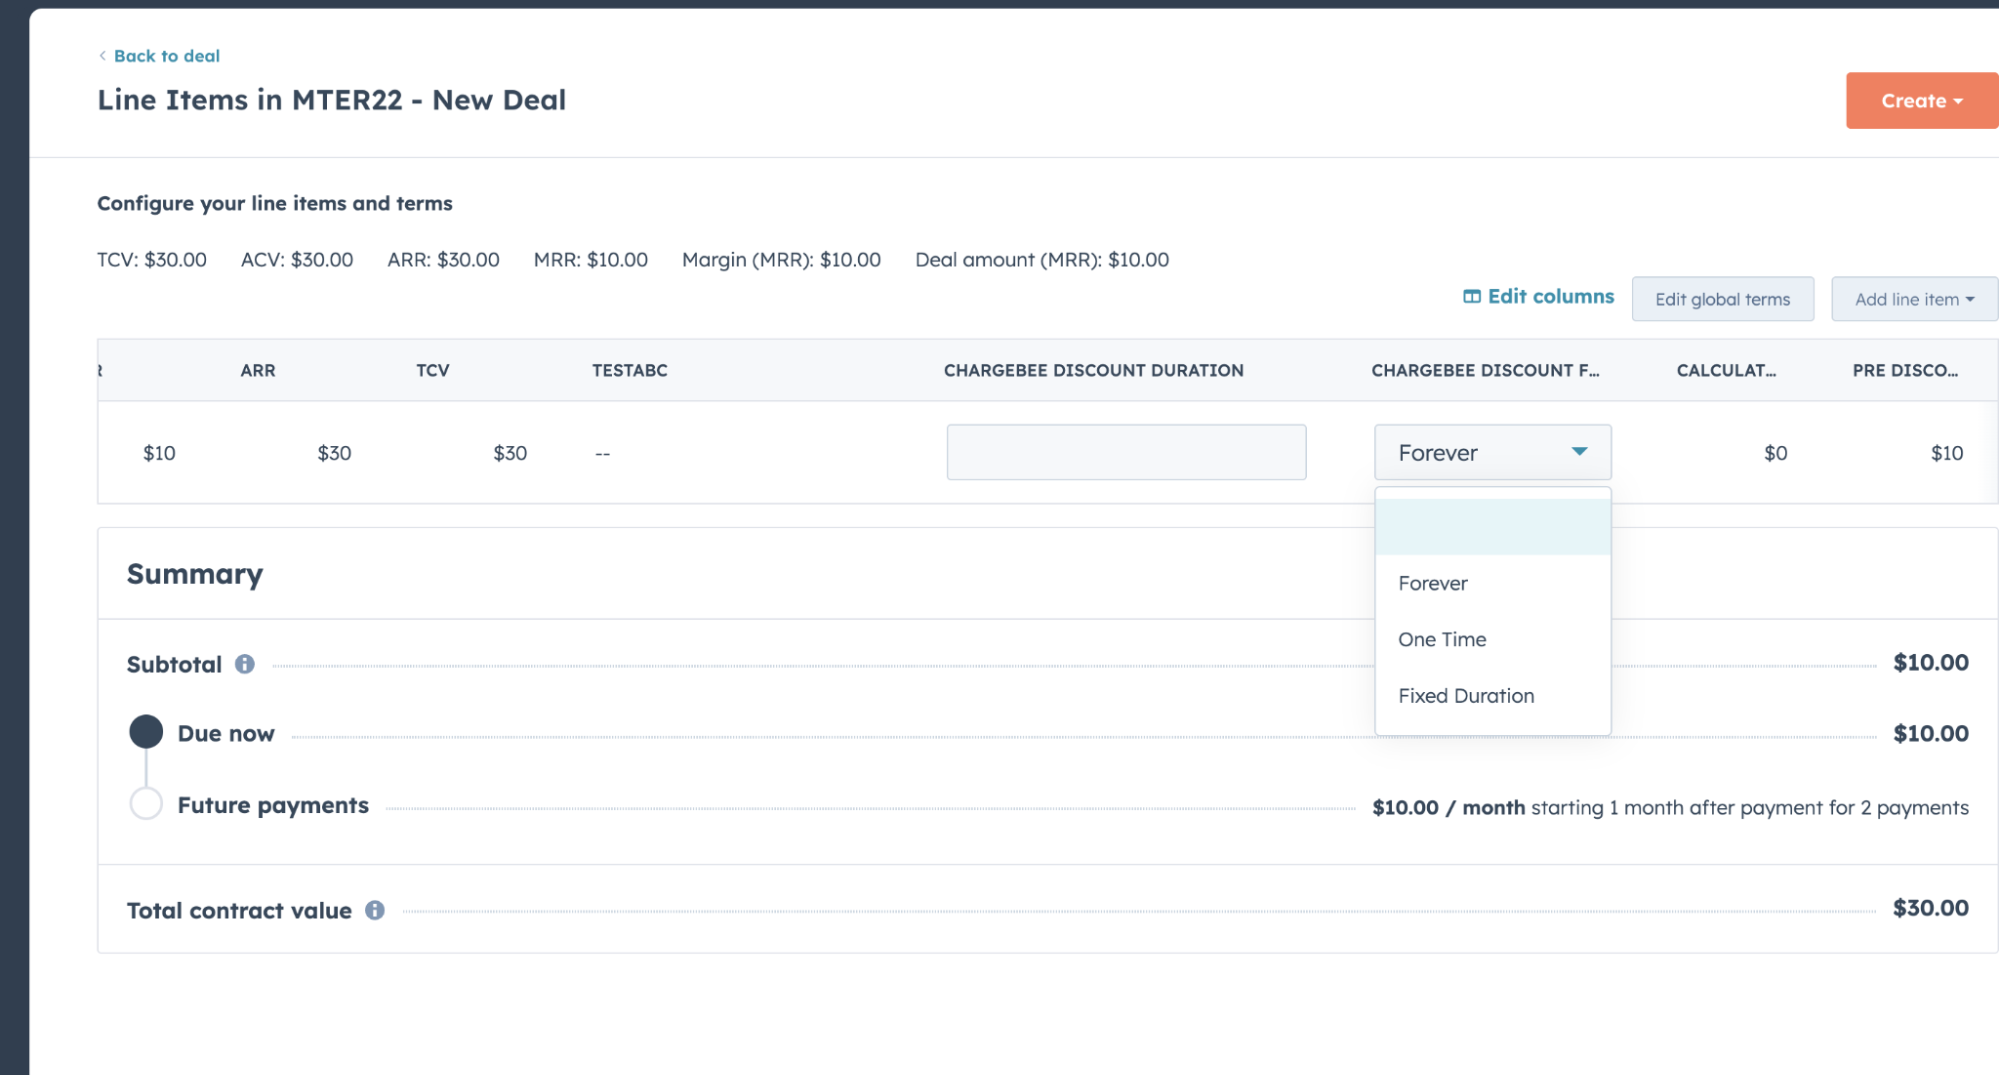Click the info icon beside Total contract value

click(x=375, y=910)
